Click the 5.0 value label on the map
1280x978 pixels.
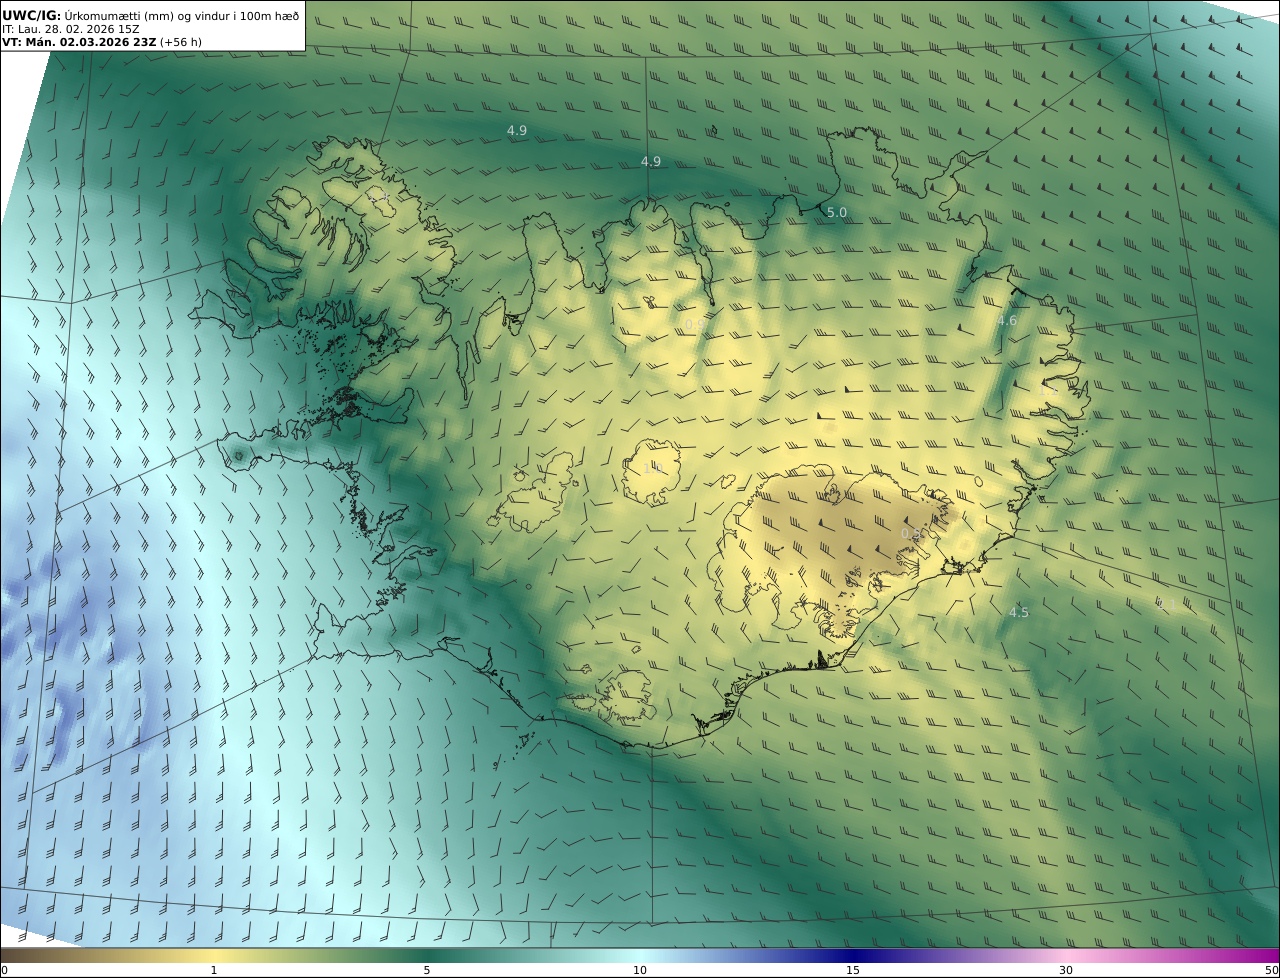coord(837,213)
